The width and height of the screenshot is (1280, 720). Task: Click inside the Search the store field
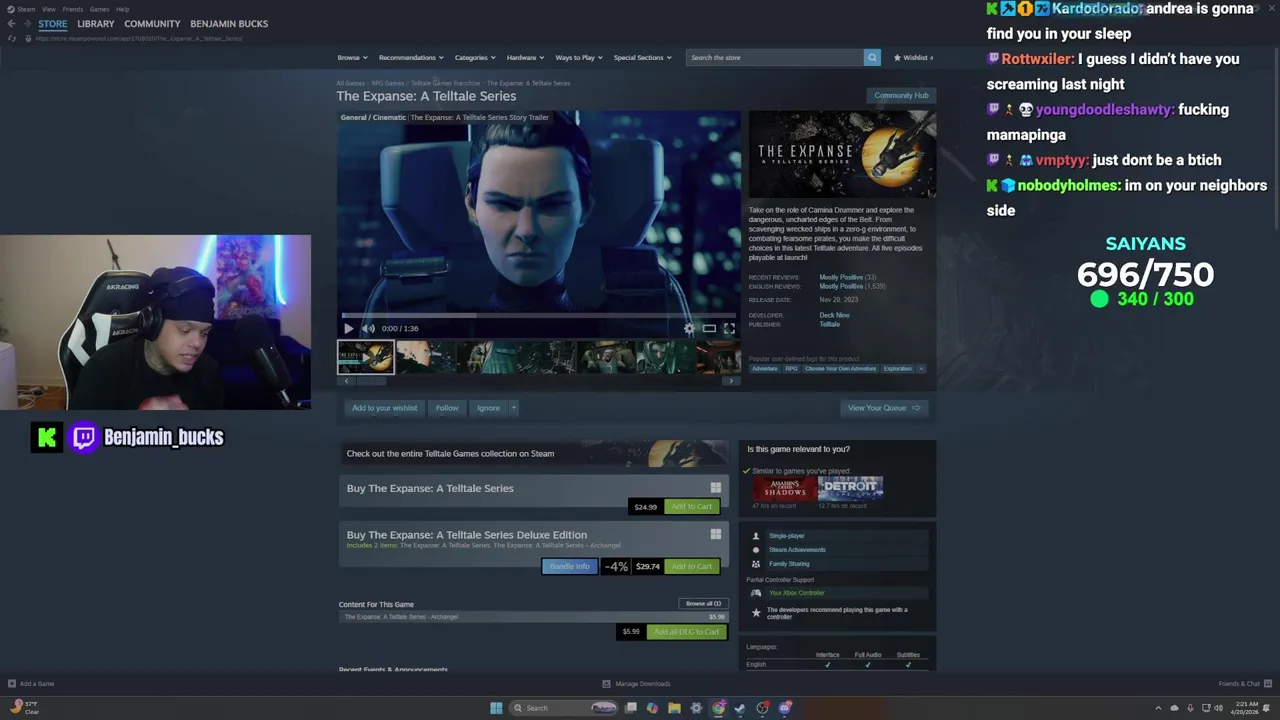pos(775,57)
